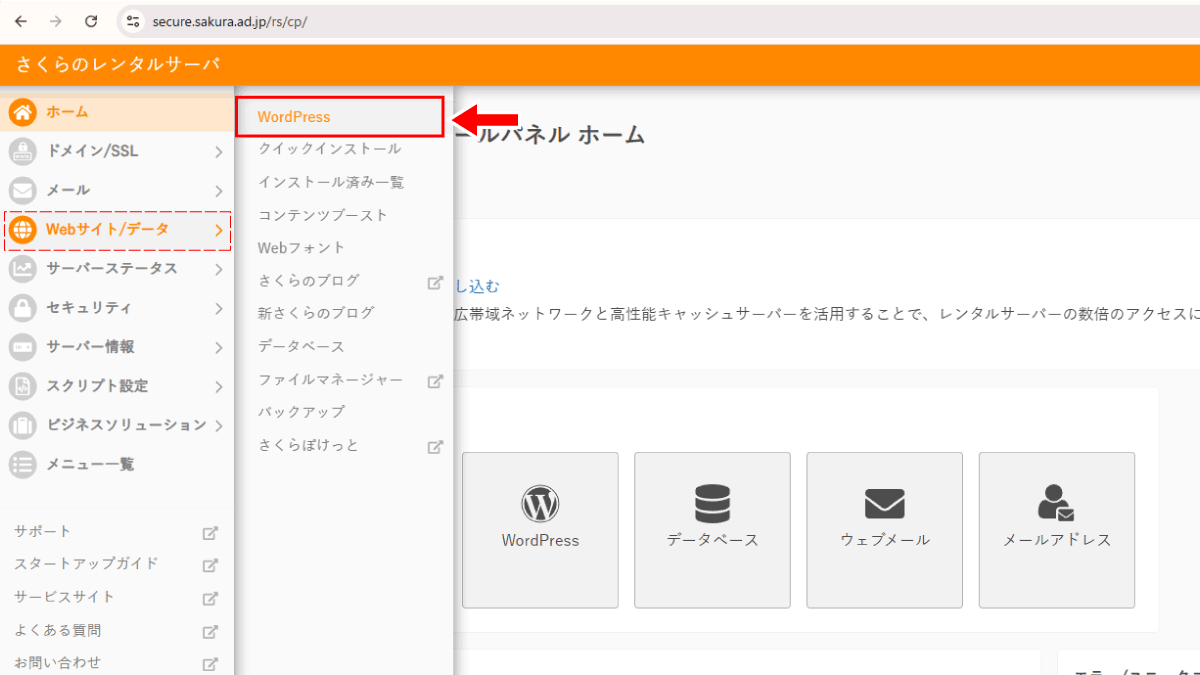
Task: Click the WordPress logo in the shortcut card
Action: click(540, 503)
